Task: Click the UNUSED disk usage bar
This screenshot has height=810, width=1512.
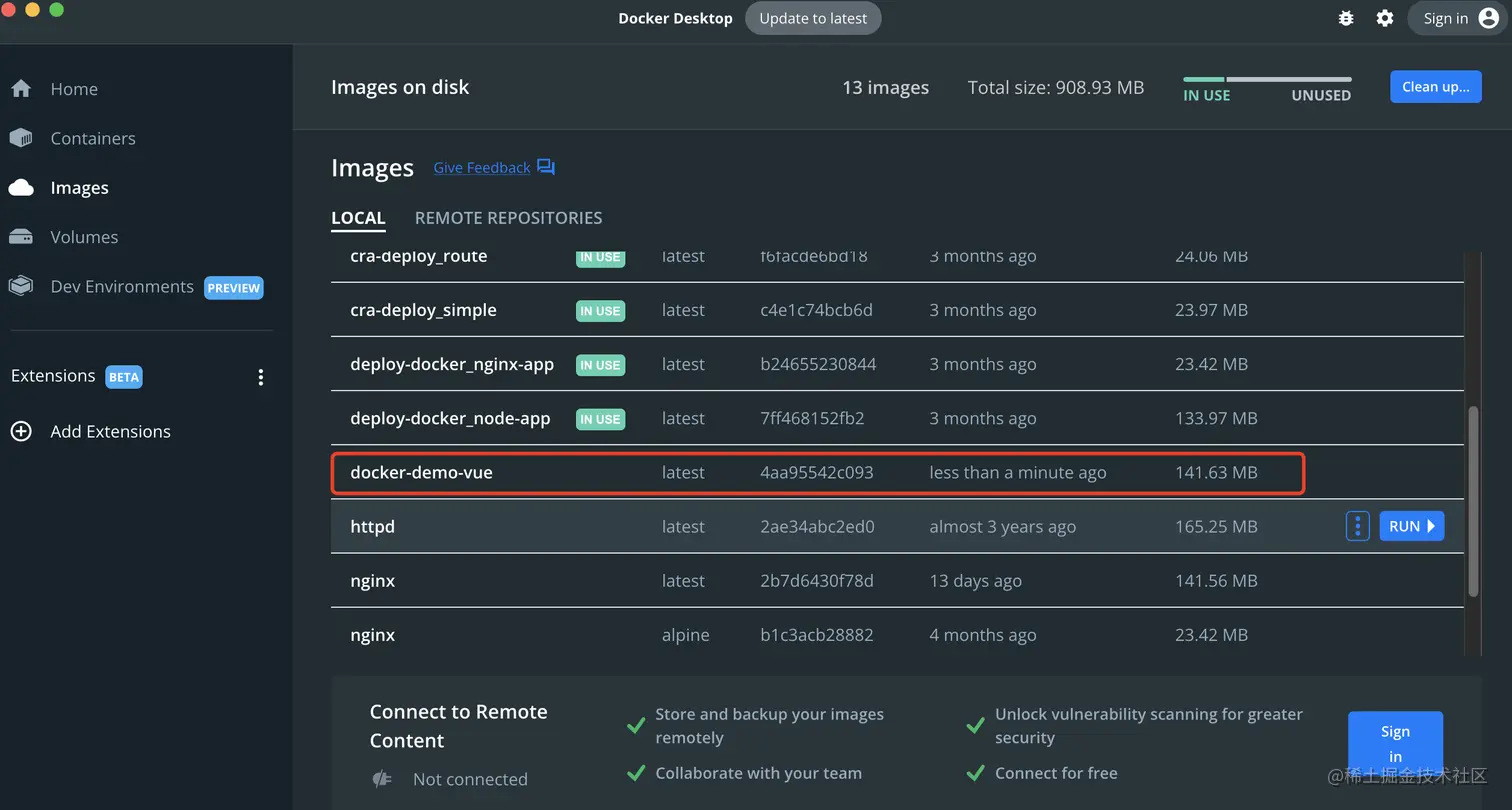Action: pos(1289,79)
